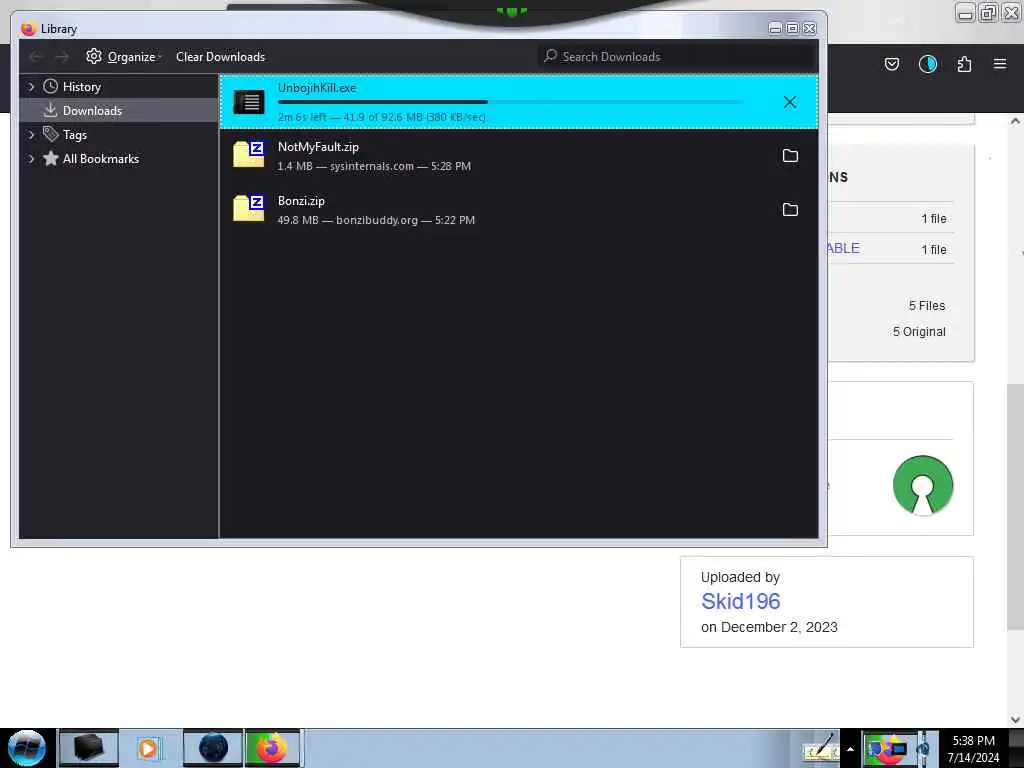Open the media player taskbar icon

pos(149,748)
